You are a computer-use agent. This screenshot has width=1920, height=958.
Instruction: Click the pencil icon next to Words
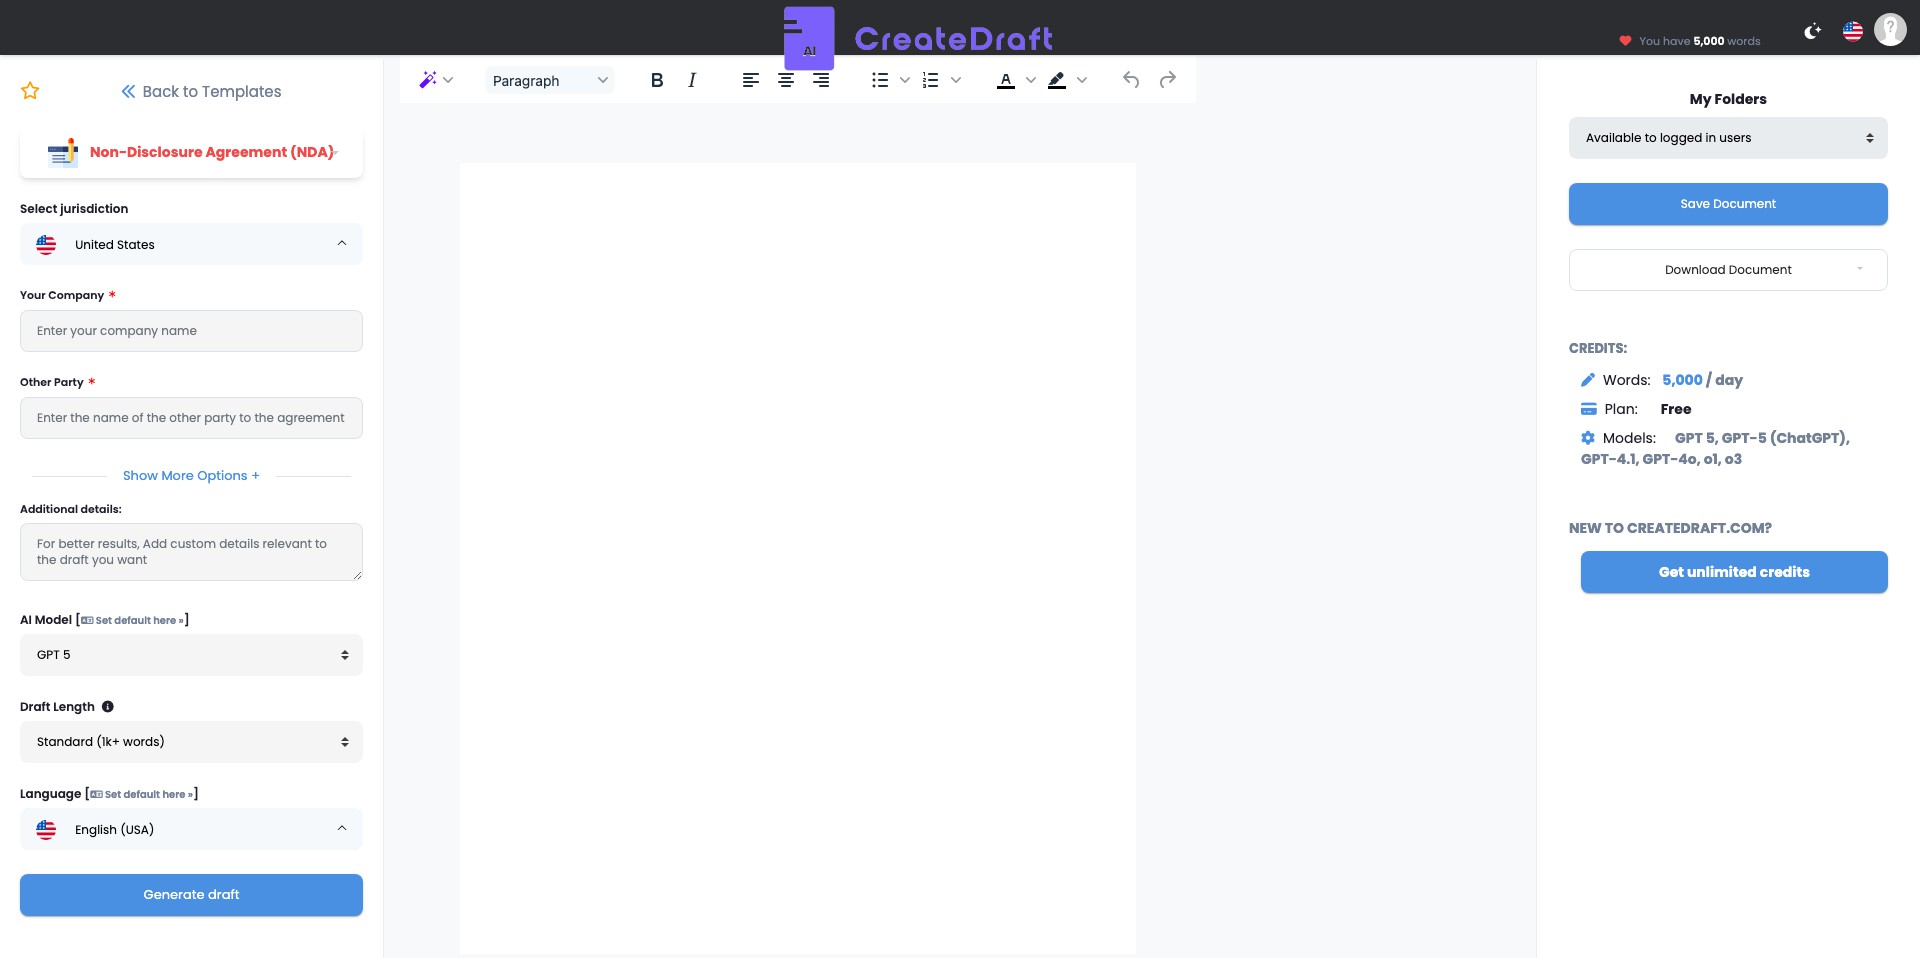click(x=1588, y=380)
